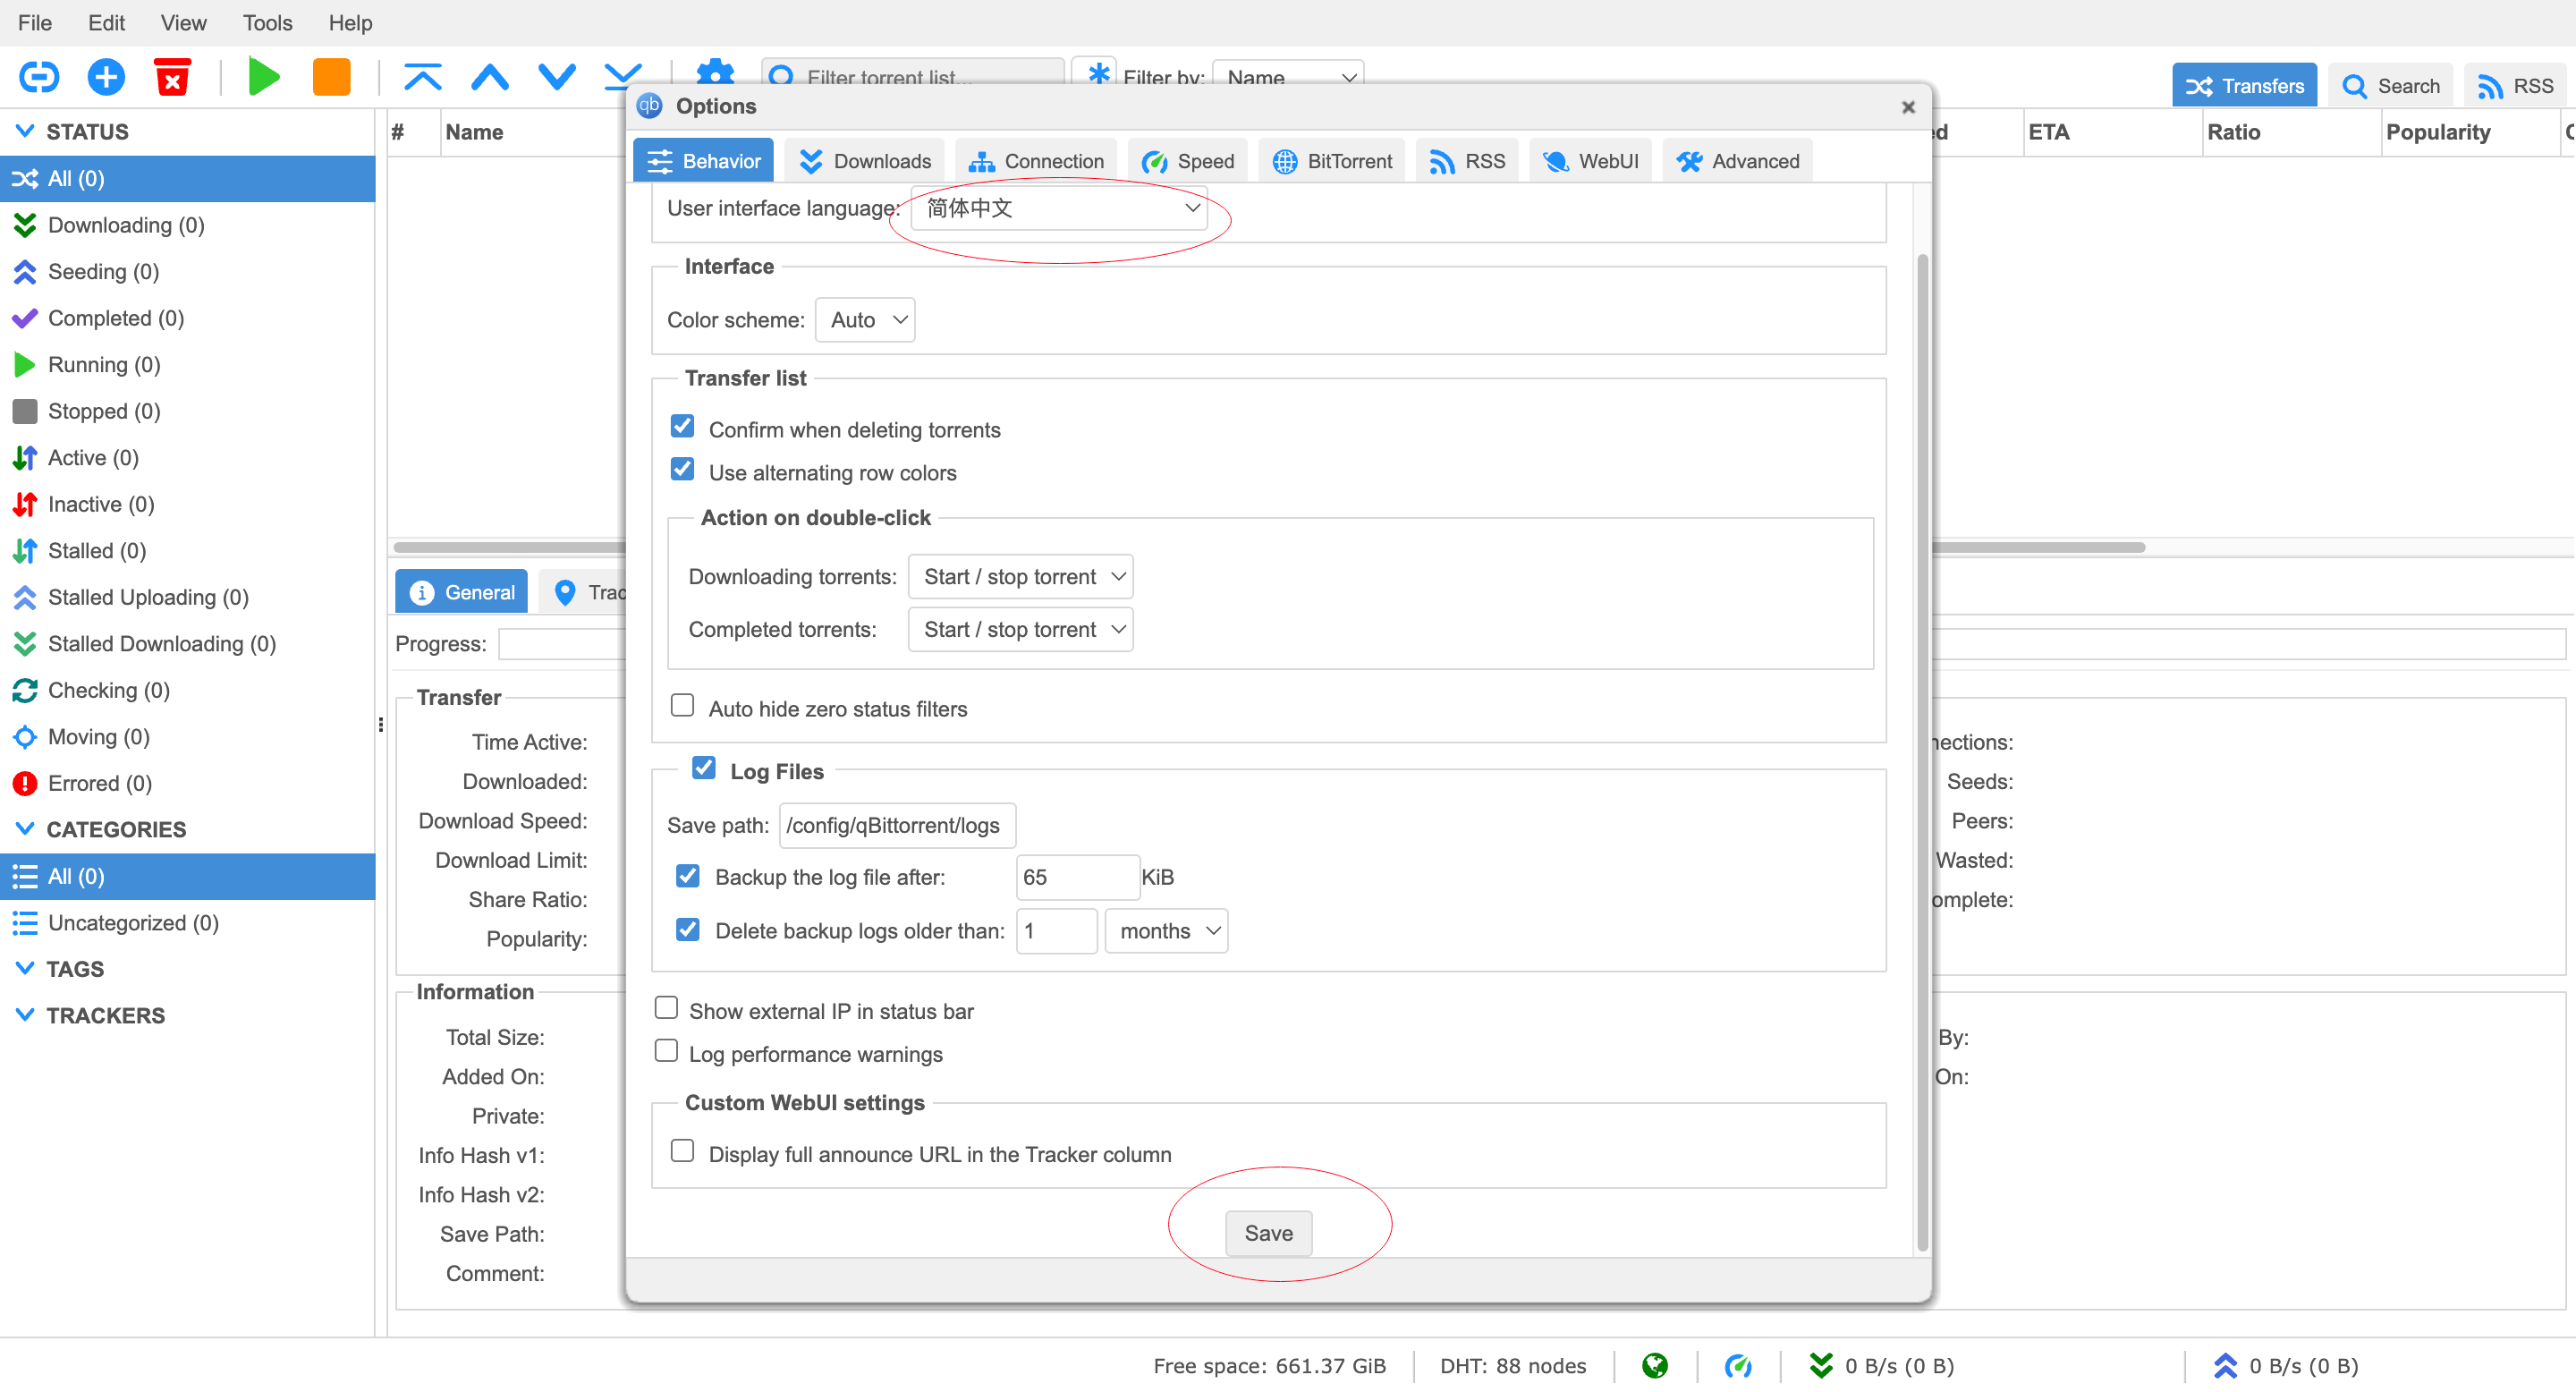This screenshot has height=1392, width=2576.
Task: Enable Auto hide zero status filters
Action: 682,706
